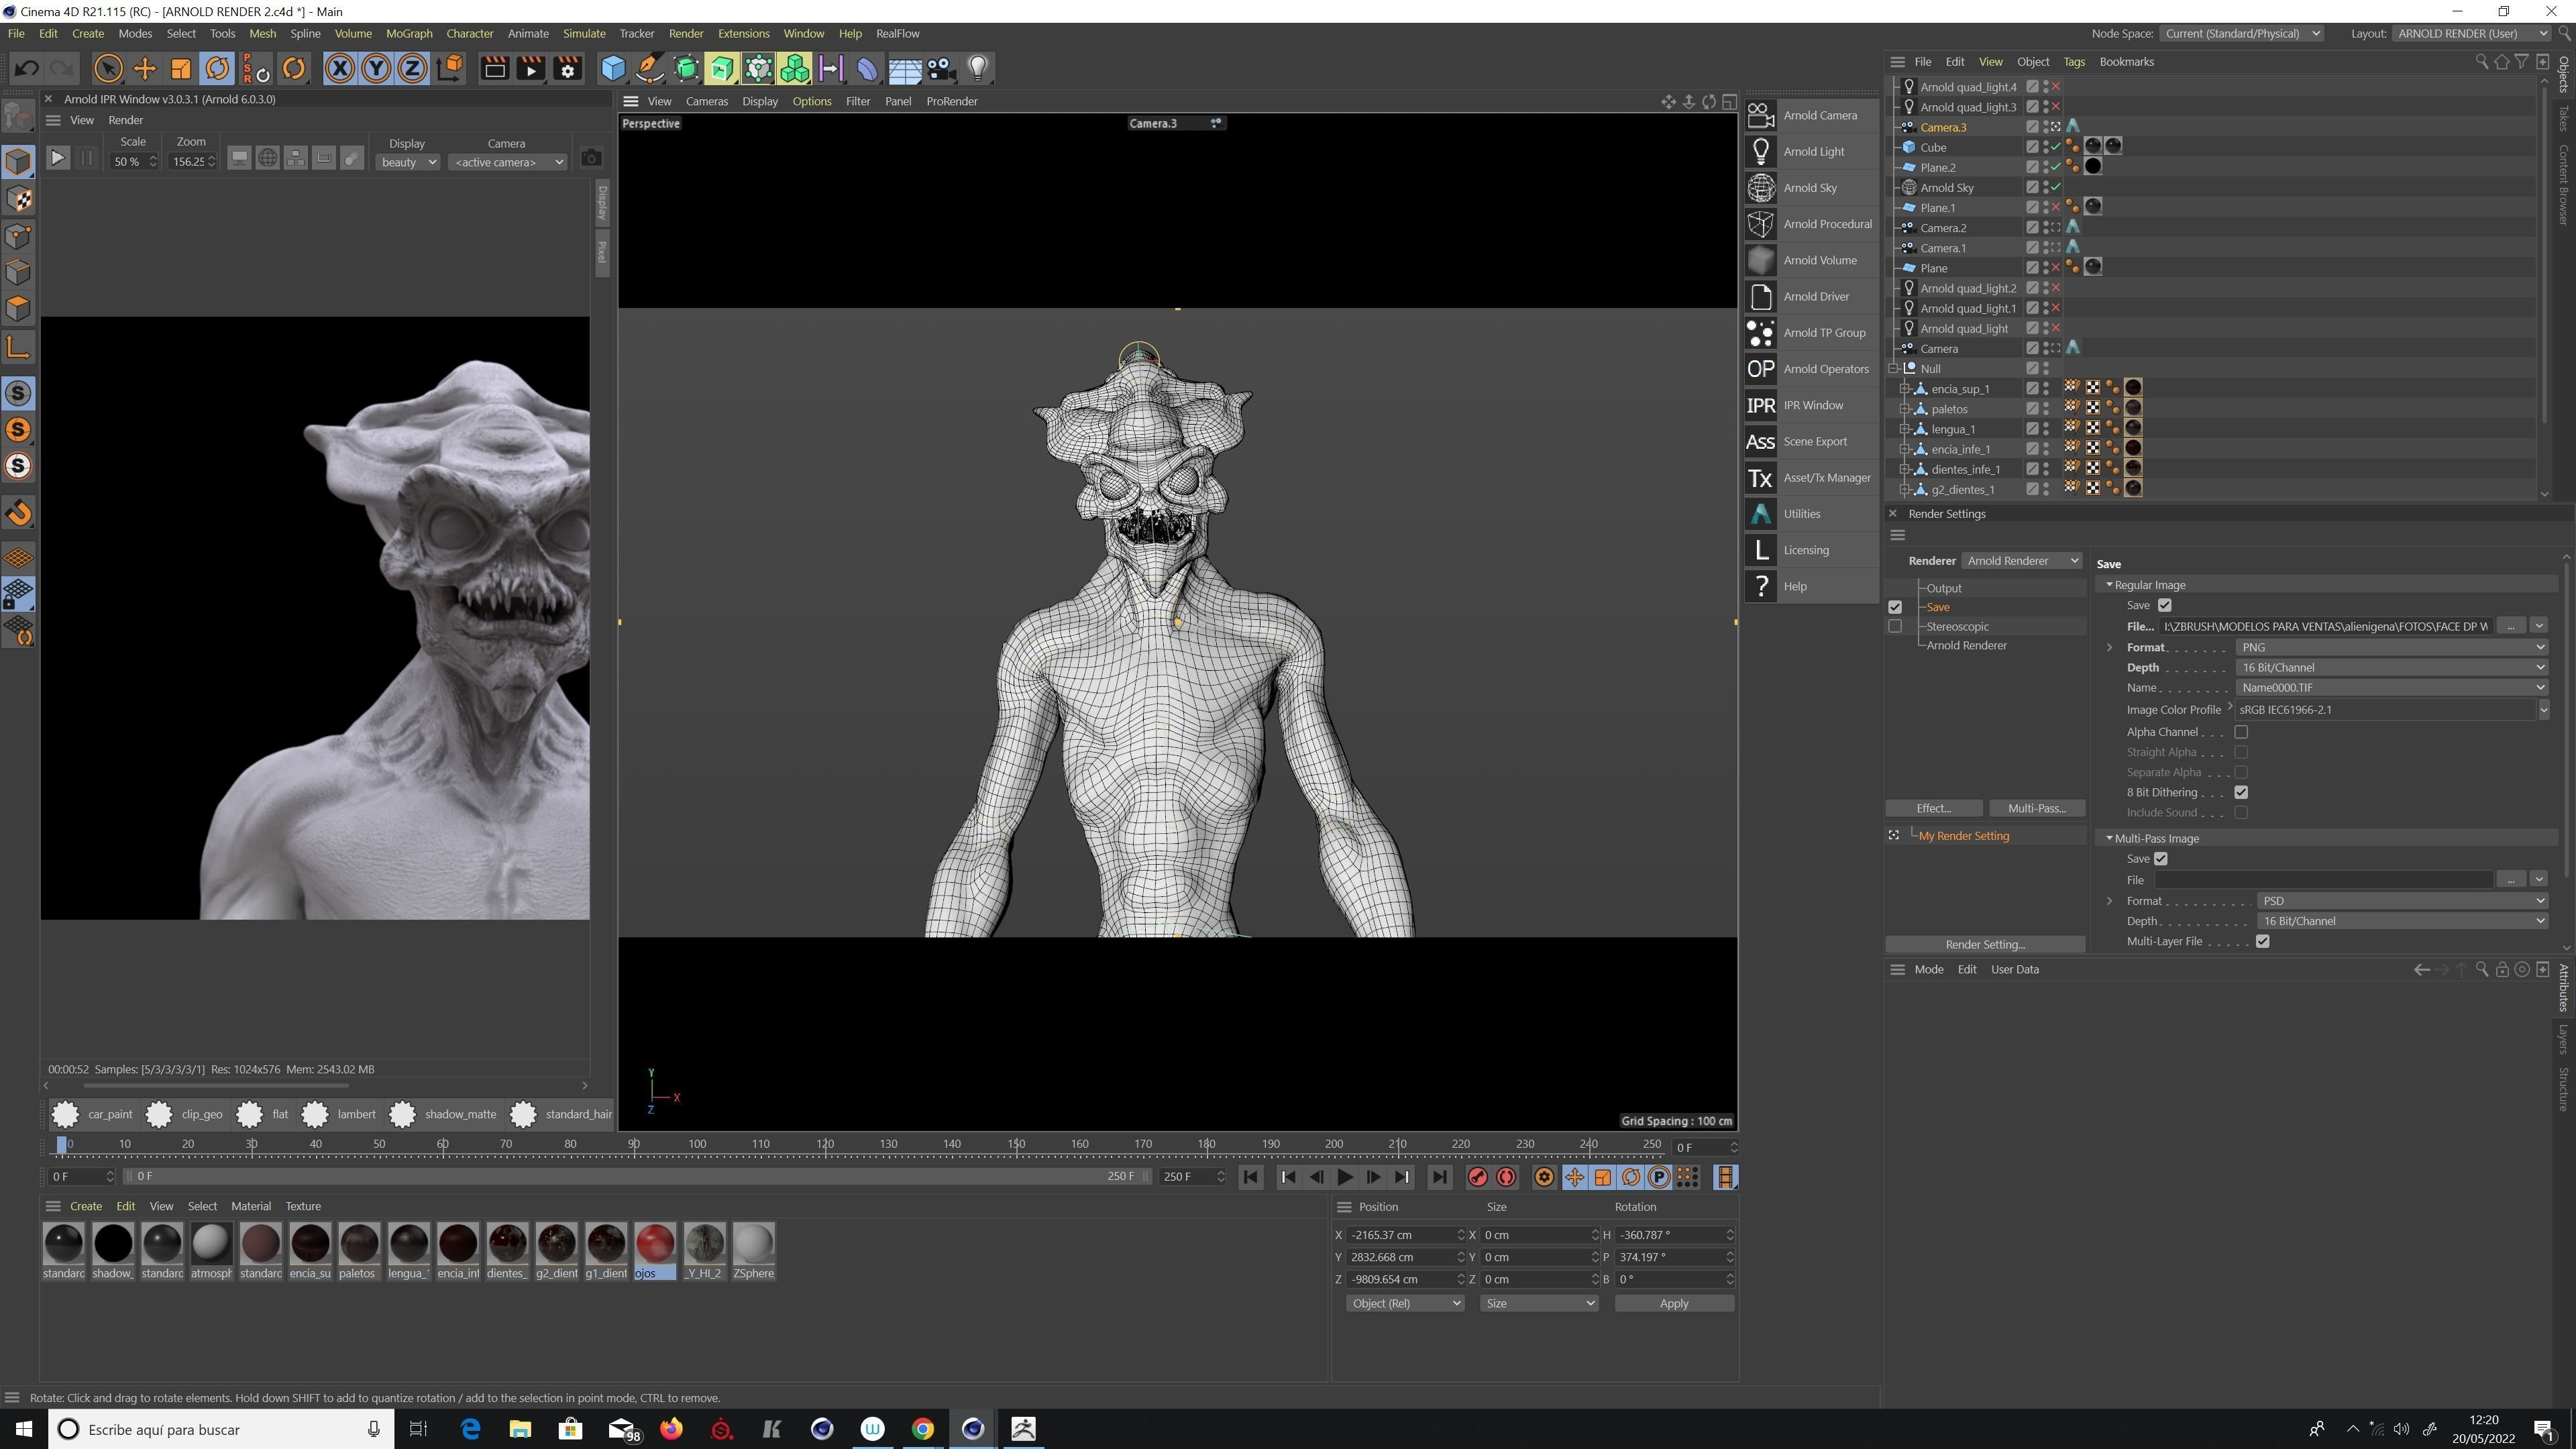Select the Move tool
This screenshot has width=2576, height=1449.
pyautogui.click(x=145, y=69)
